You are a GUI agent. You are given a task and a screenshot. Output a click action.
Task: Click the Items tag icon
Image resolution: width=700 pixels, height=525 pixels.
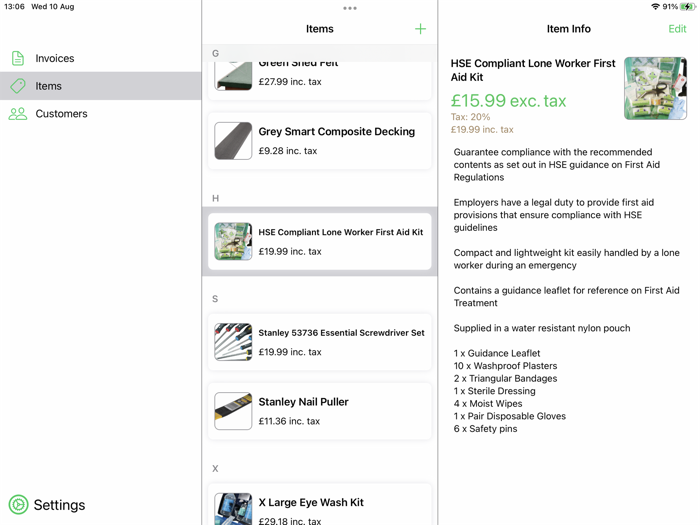point(18,87)
